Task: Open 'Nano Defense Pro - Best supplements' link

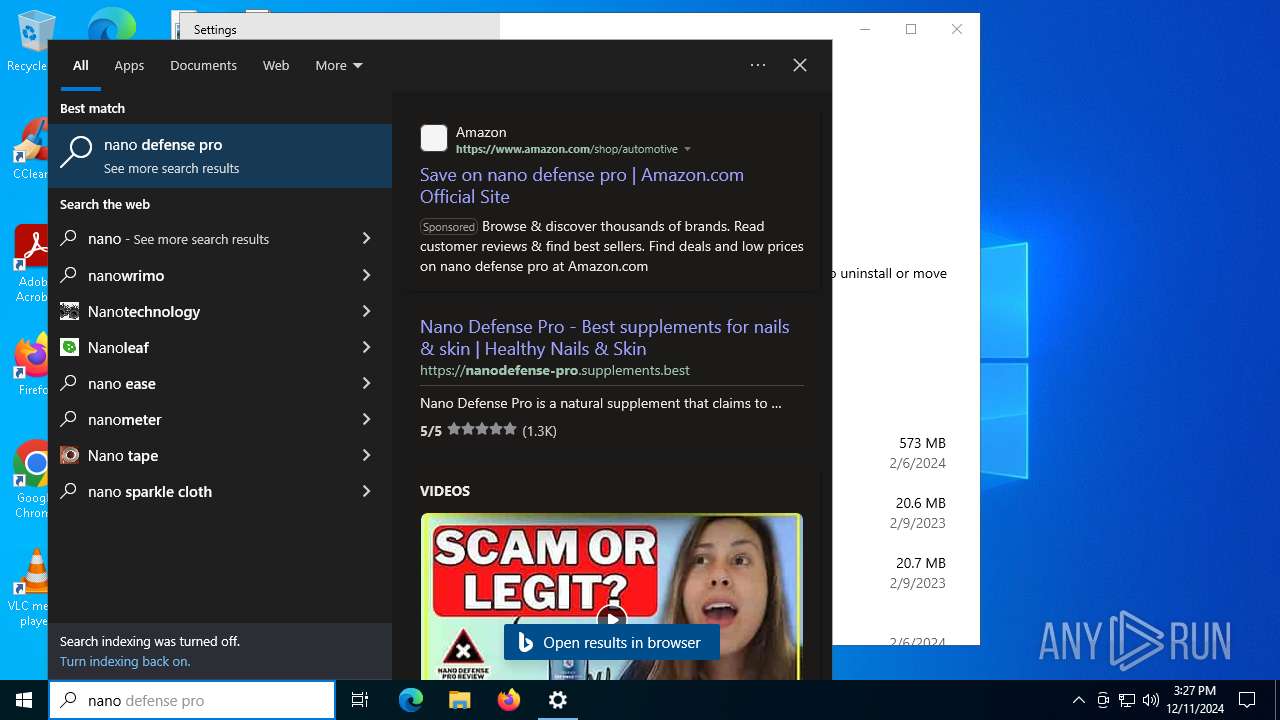Action: [x=605, y=337]
